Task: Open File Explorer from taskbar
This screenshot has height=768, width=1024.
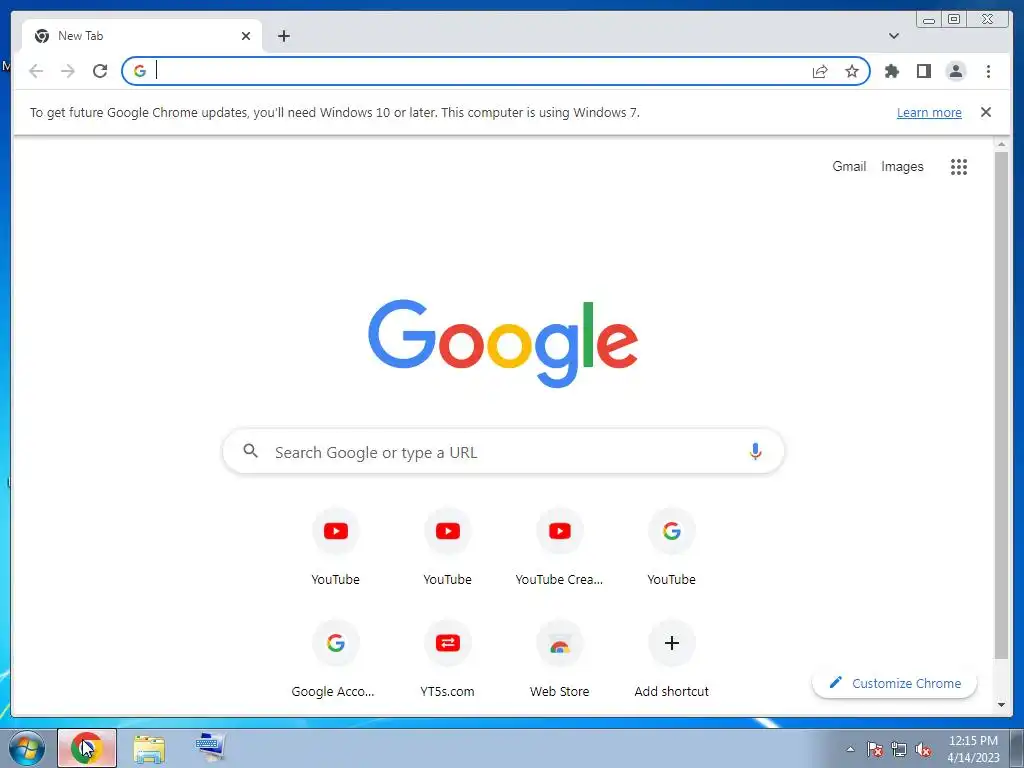Action: point(149,748)
